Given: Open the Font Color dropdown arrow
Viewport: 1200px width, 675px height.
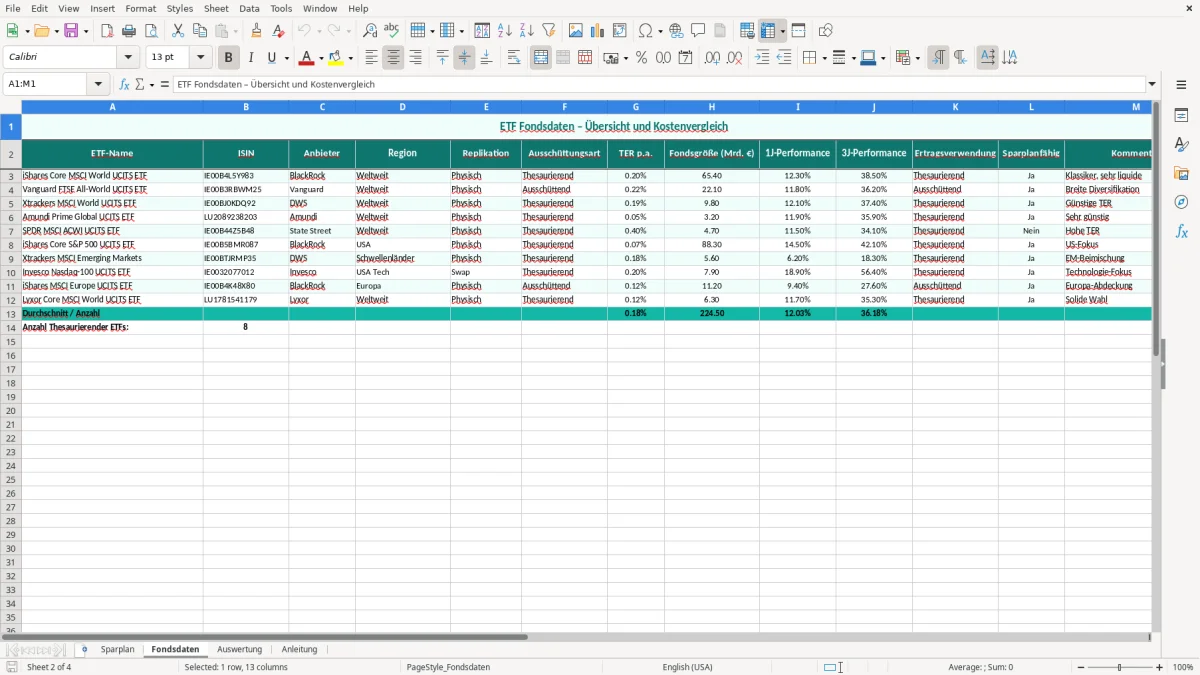Looking at the screenshot, I should tap(321, 58).
